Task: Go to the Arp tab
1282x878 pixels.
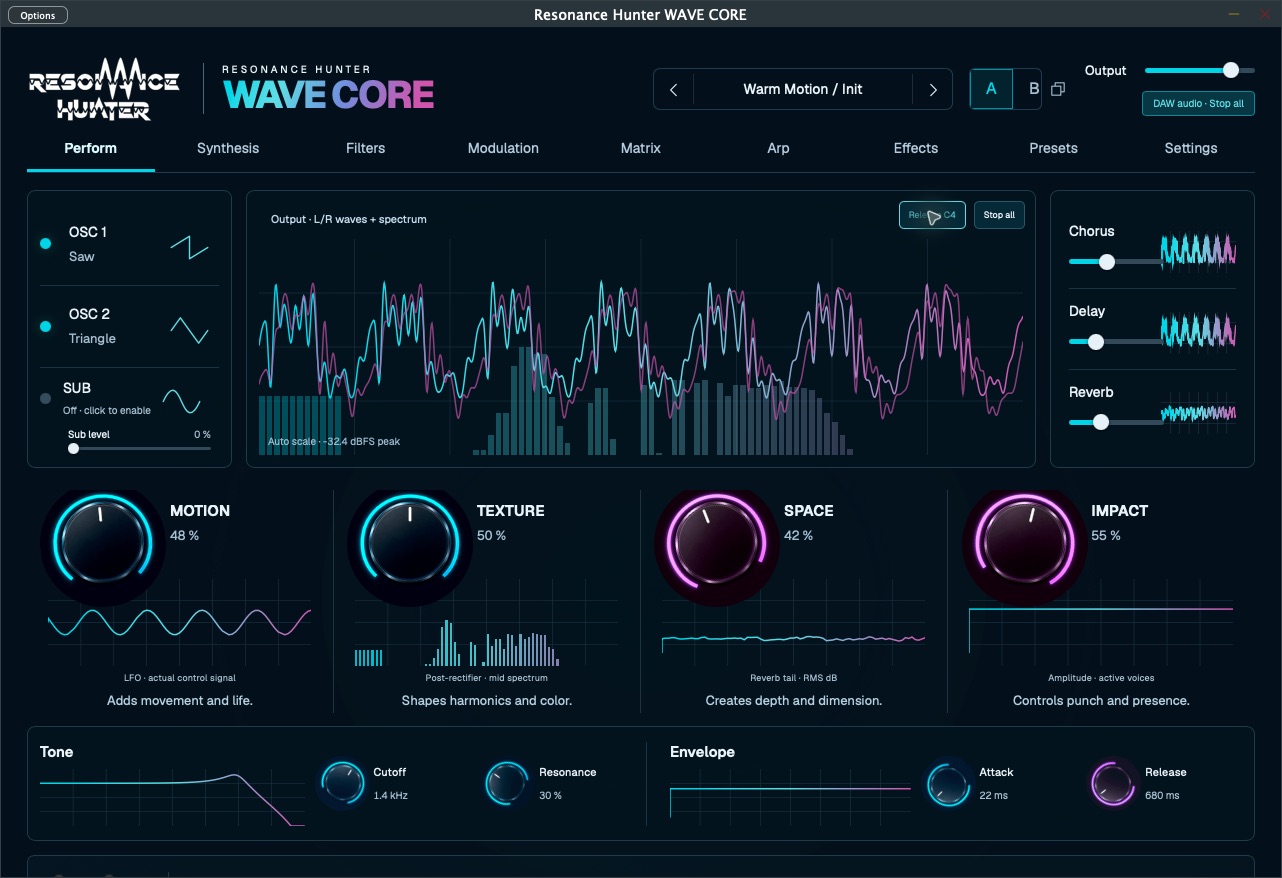Action: click(778, 148)
